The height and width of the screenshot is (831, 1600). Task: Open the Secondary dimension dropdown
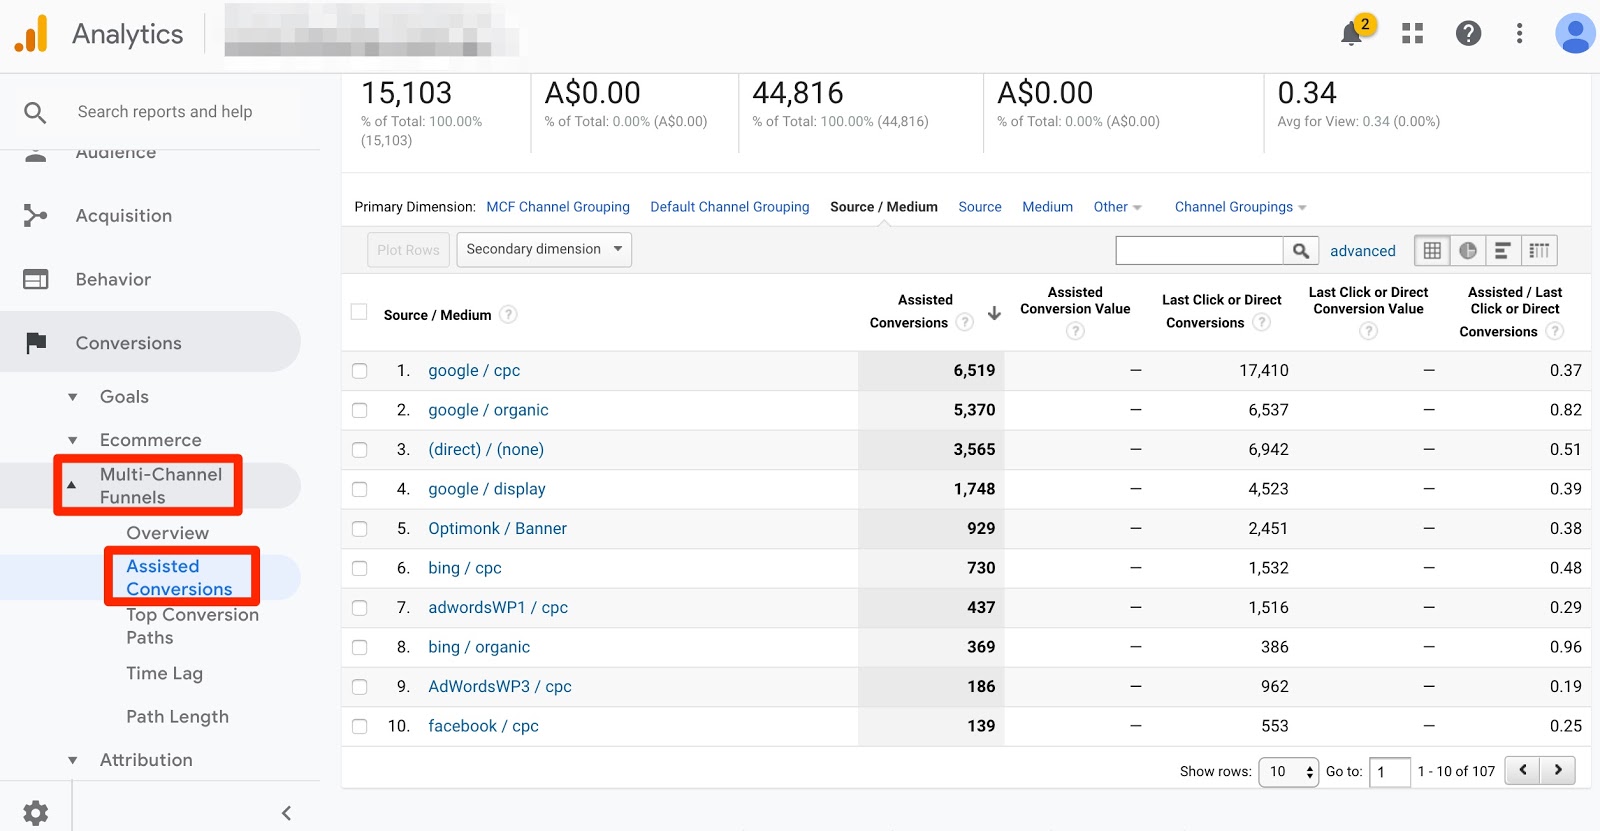tap(544, 249)
